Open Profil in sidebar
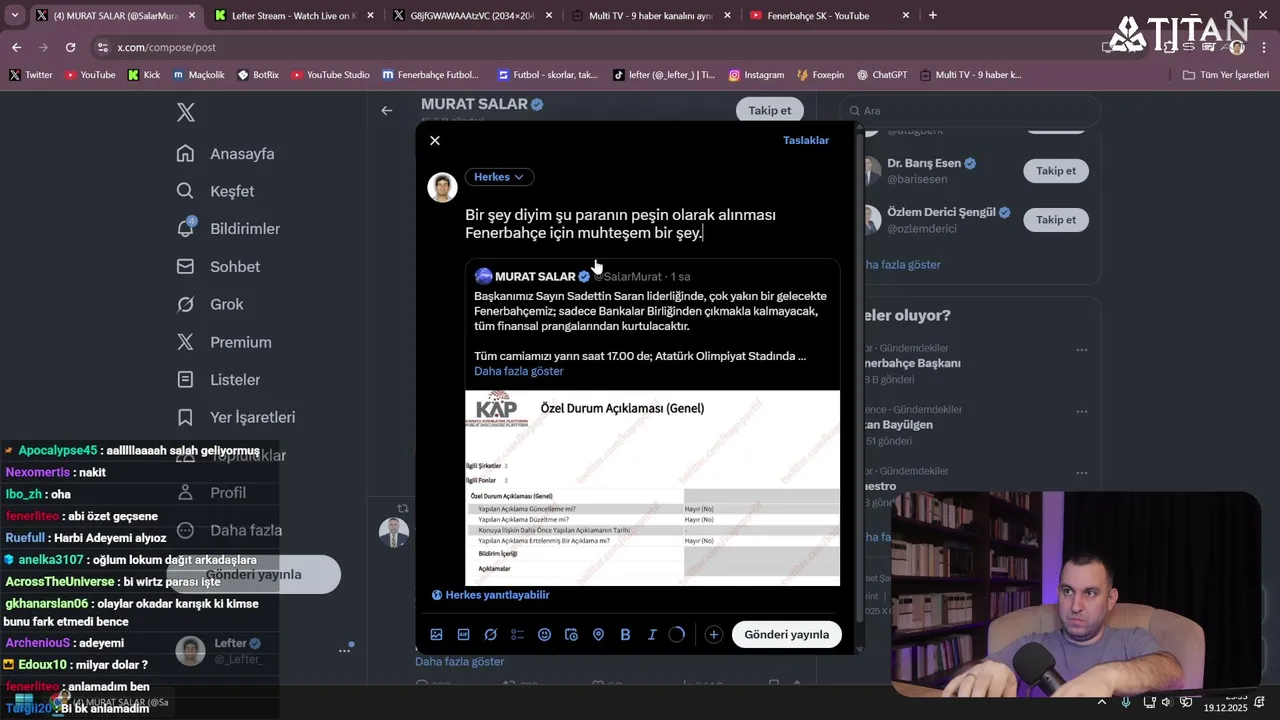This screenshot has width=1280, height=720. [212, 493]
